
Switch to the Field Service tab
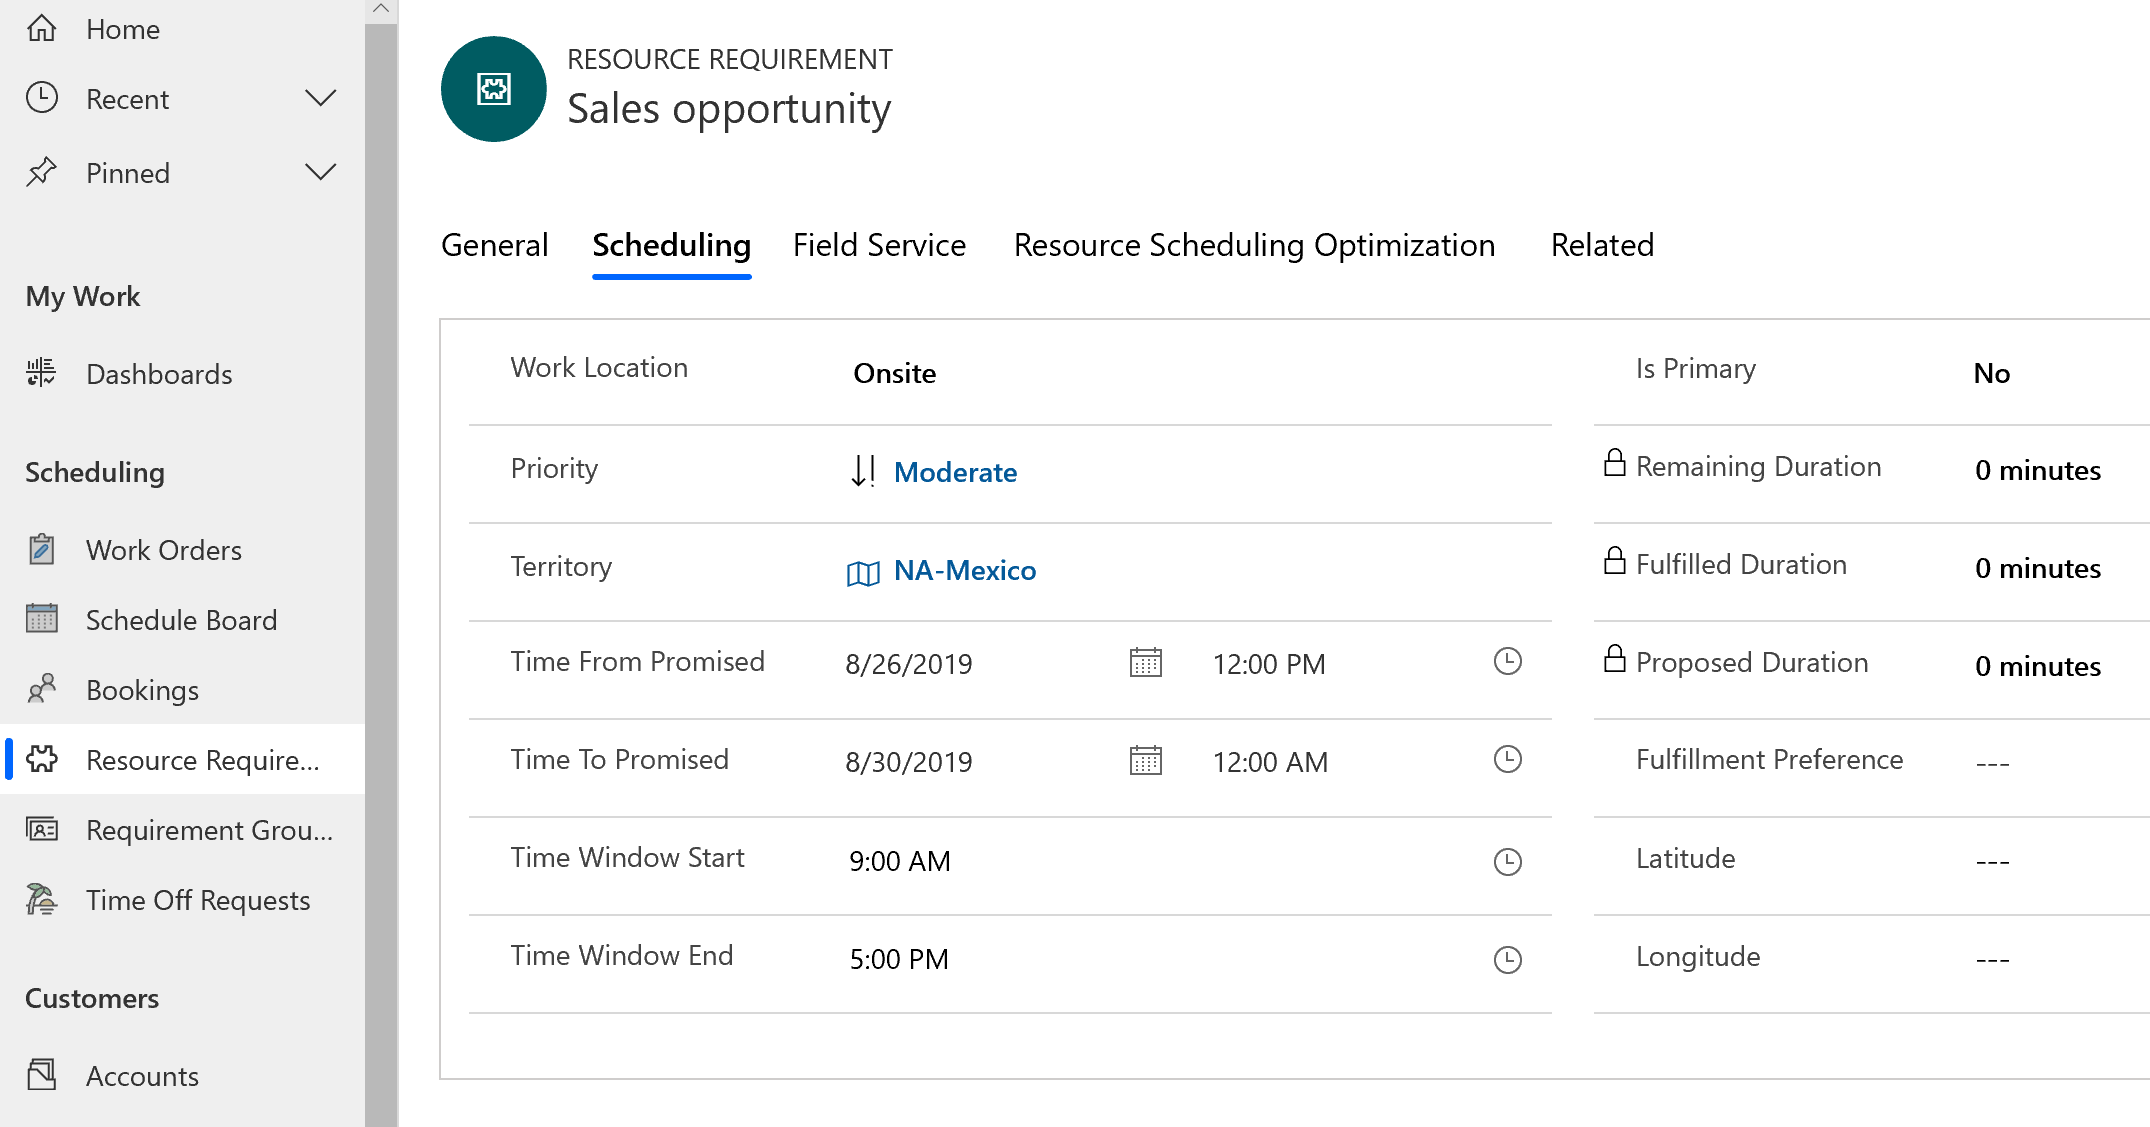pos(879,244)
